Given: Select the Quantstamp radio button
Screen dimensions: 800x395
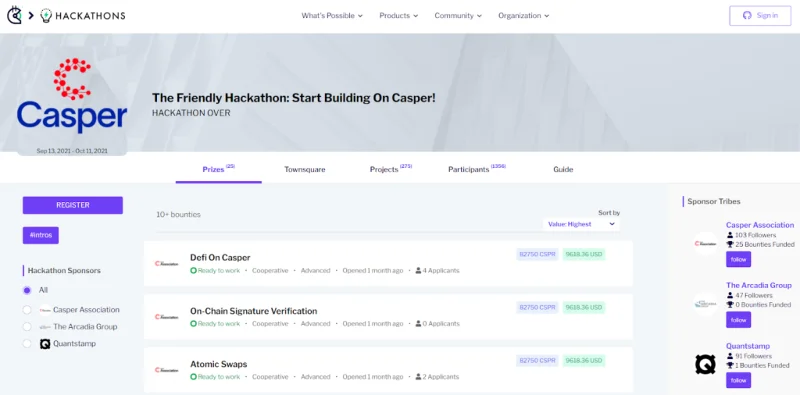Looking at the screenshot, I should click(27, 344).
